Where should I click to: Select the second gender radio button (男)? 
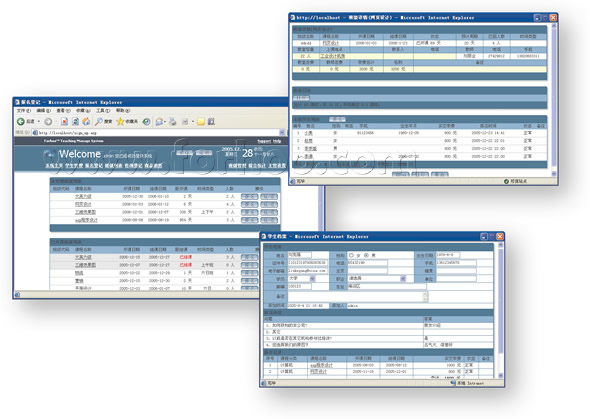pyautogui.click(x=366, y=255)
